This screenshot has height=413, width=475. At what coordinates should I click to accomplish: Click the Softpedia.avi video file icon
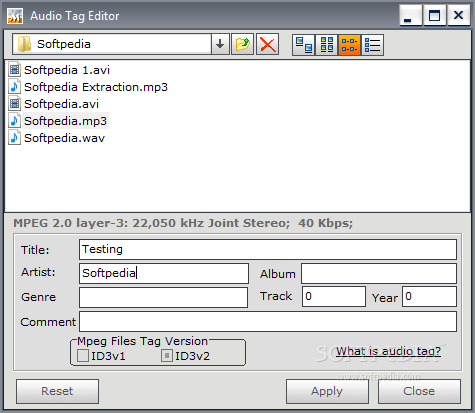tap(14, 104)
